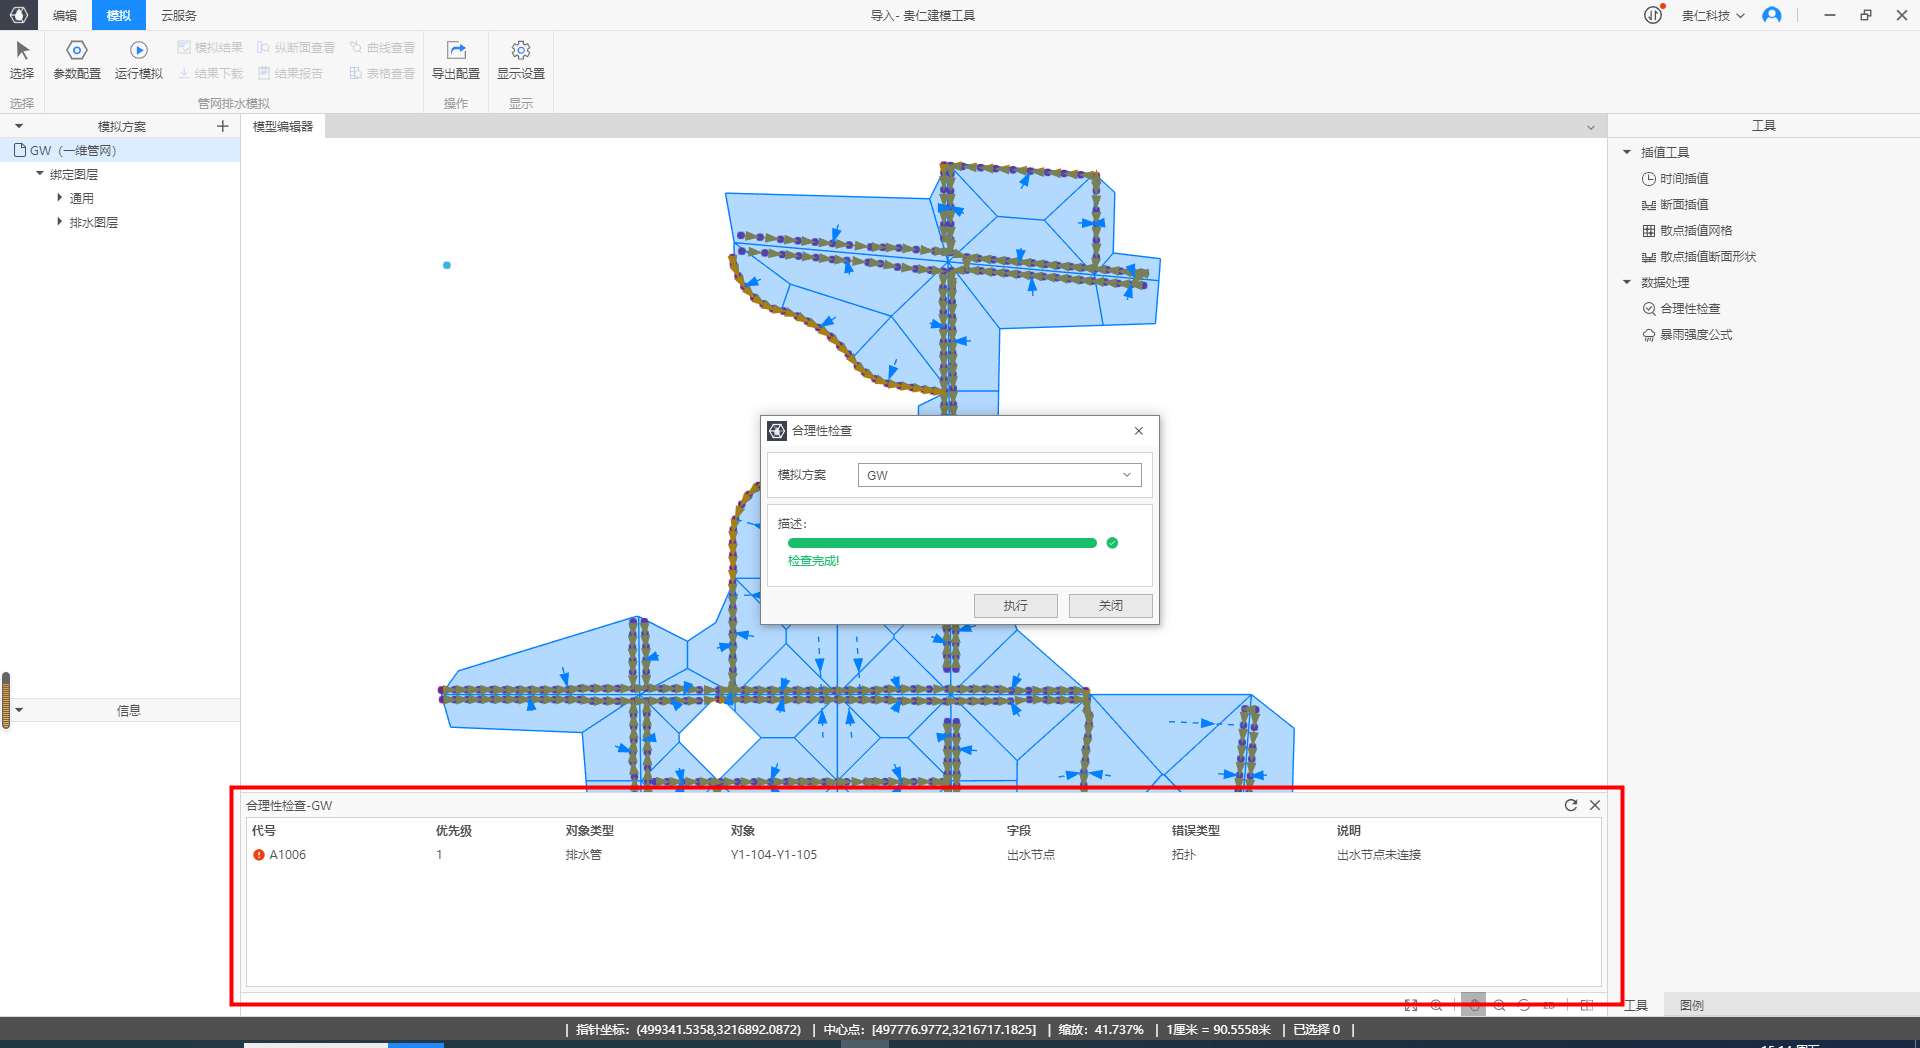
Task: Expand the 通用 tree node
Action: coord(60,198)
